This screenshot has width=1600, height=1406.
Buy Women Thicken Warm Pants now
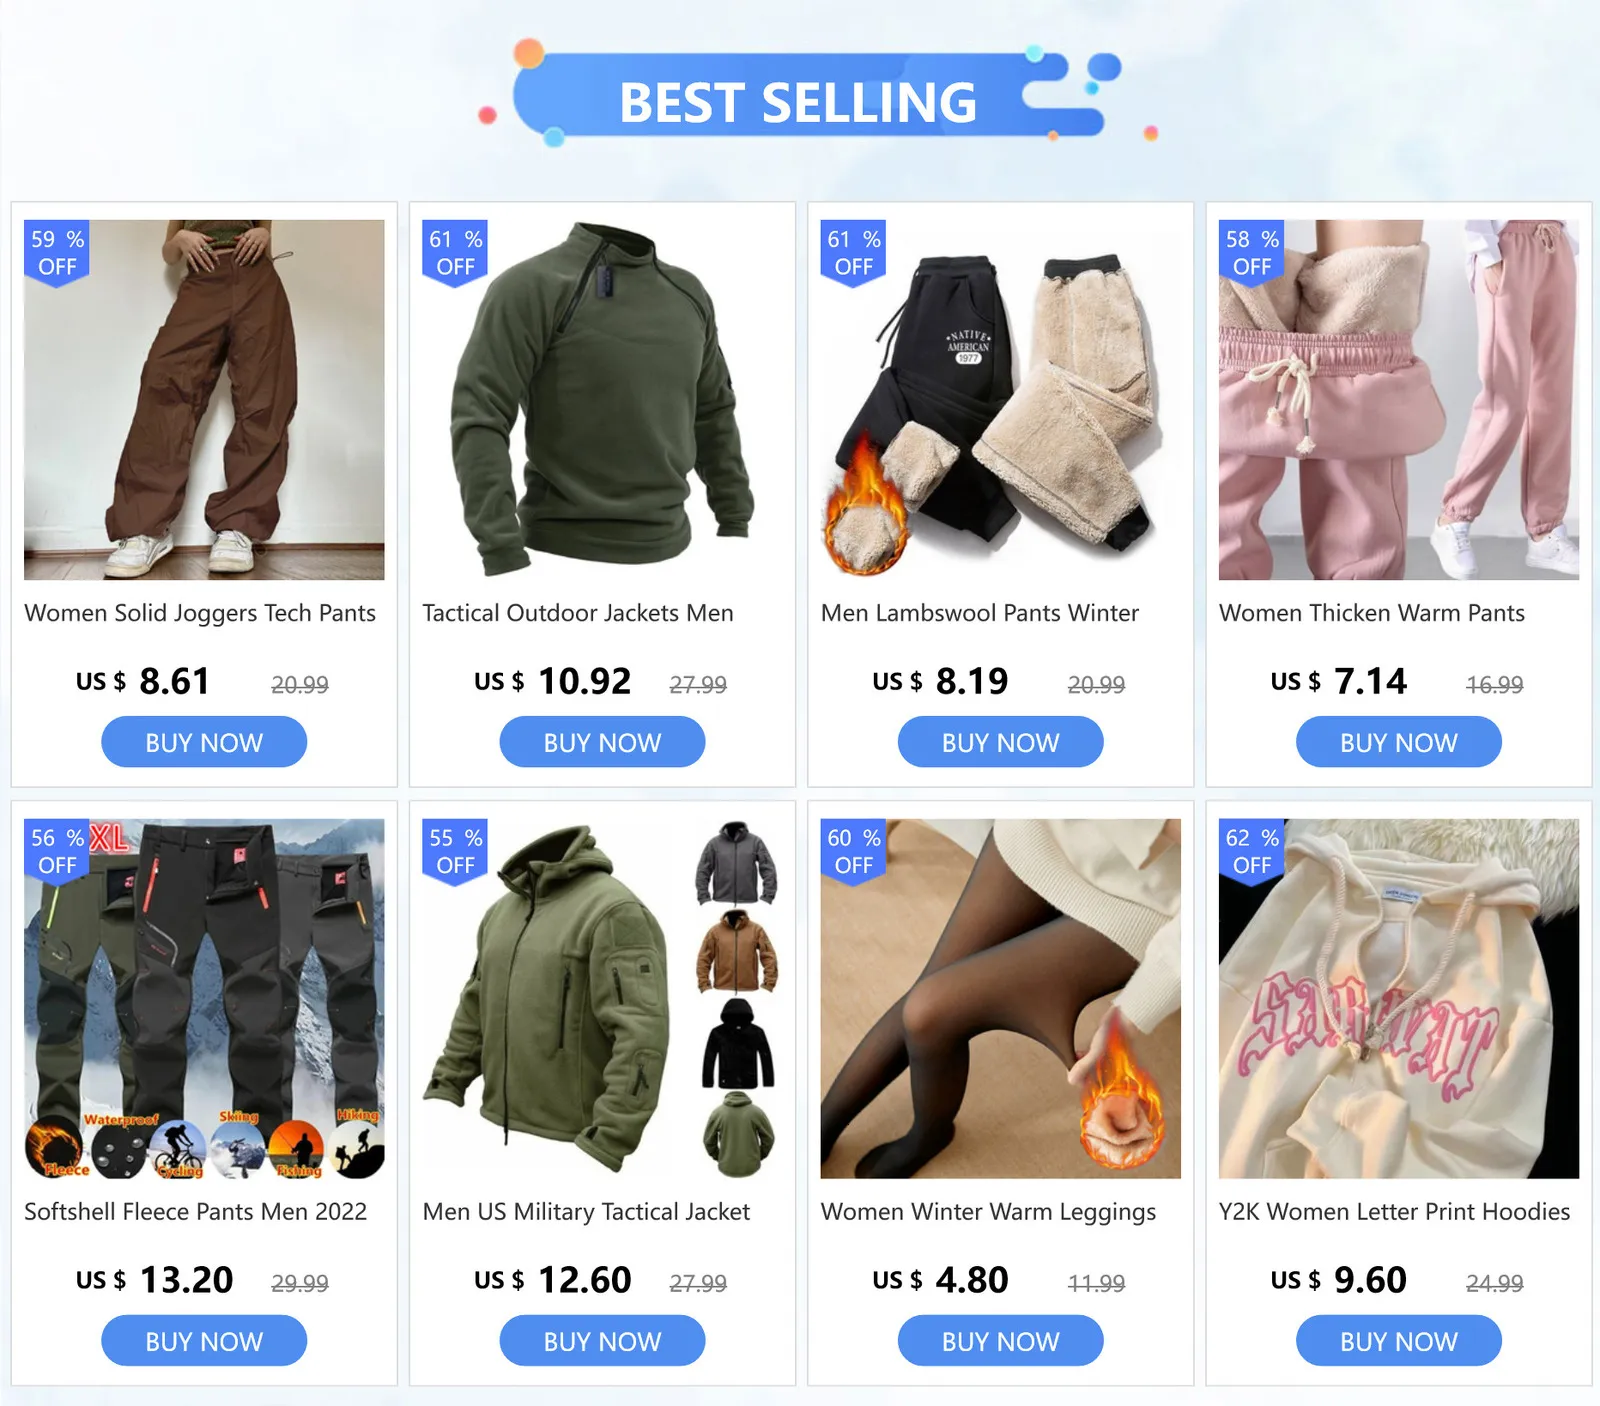point(1399,743)
